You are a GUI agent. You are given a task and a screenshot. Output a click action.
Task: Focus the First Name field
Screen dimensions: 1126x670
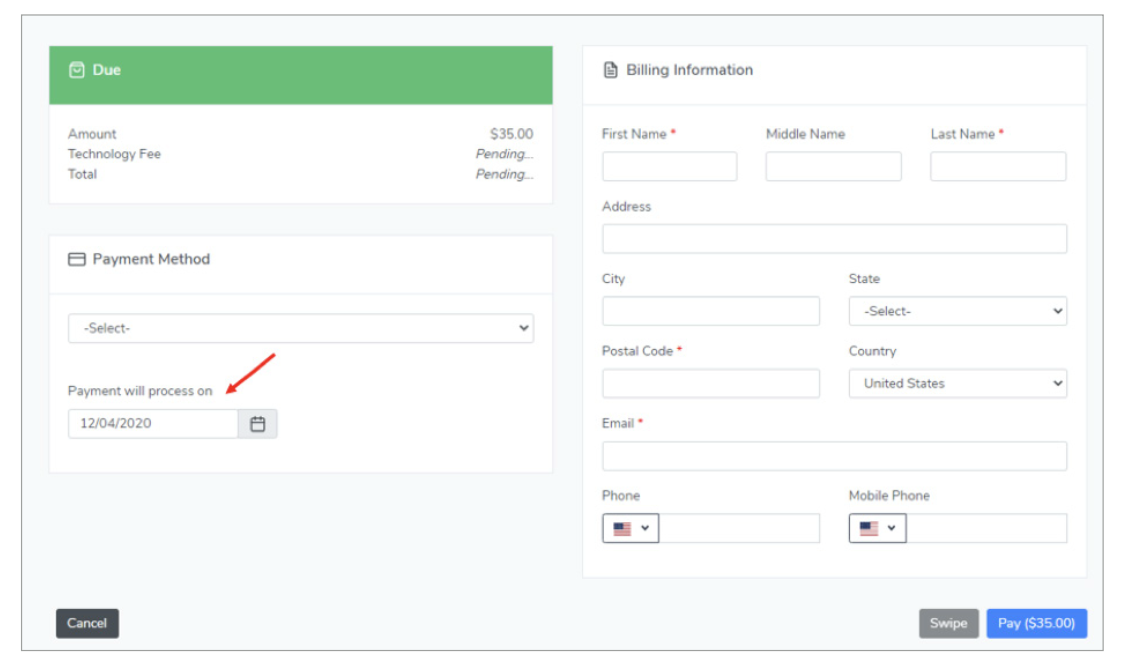tap(669, 166)
